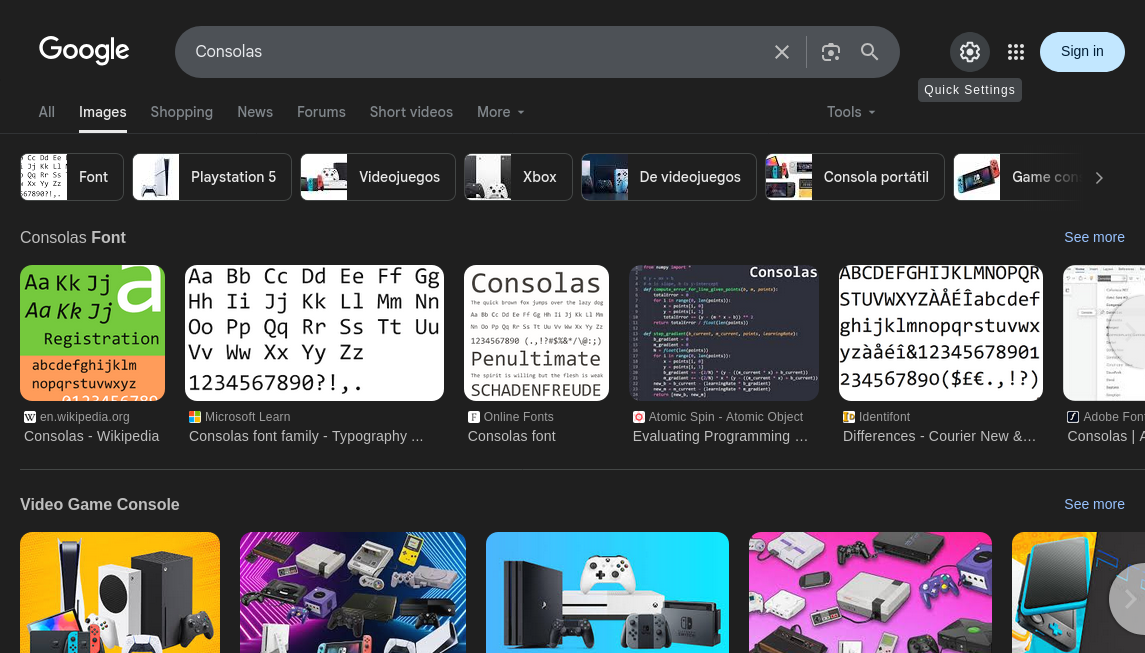Open Quick Settings gear icon
The image size is (1145, 653).
click(969, 52)
